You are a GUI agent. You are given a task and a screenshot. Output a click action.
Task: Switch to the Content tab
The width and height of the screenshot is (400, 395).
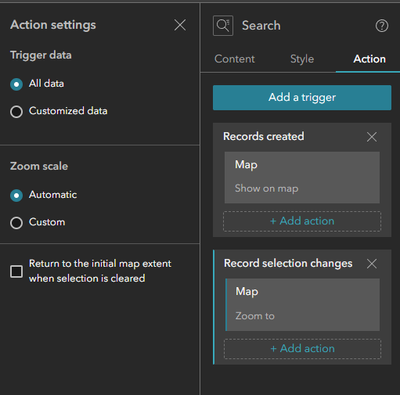[234, 59]
